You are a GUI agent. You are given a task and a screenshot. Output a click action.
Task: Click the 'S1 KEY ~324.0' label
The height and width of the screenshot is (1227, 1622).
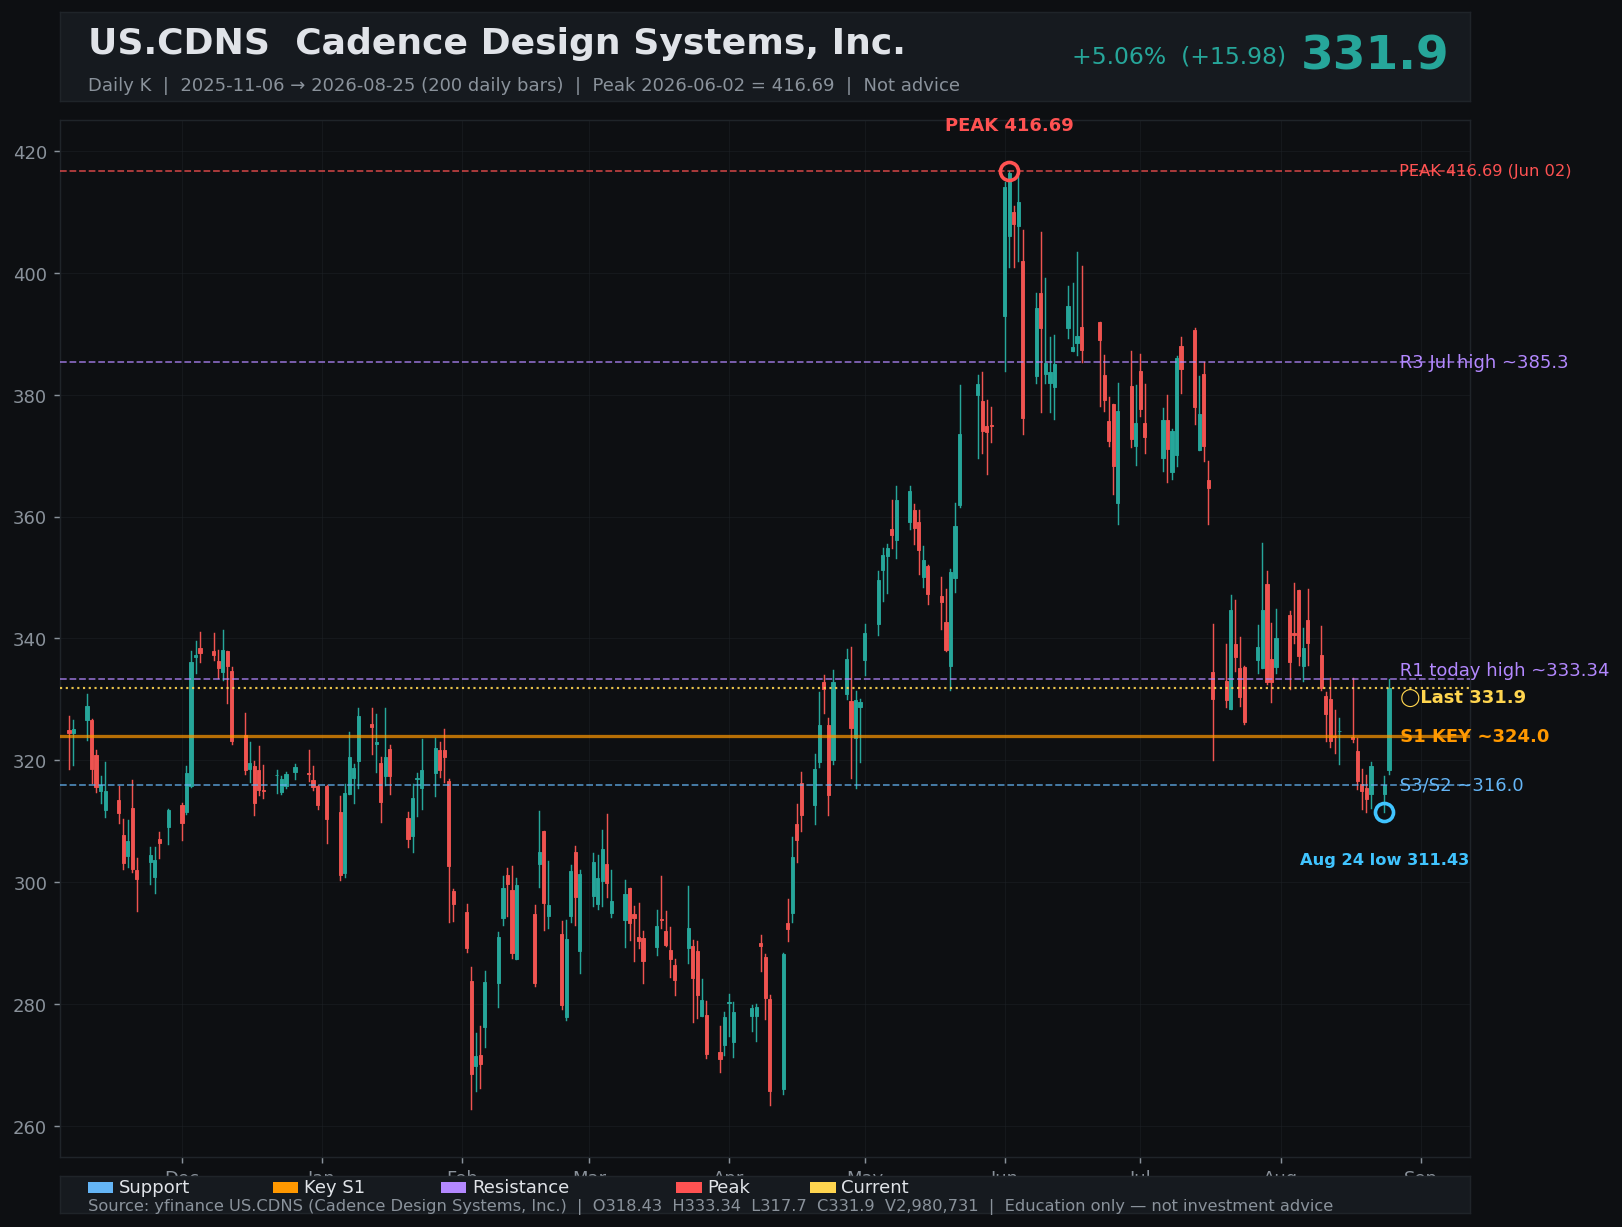click(x=1474, y=736)
